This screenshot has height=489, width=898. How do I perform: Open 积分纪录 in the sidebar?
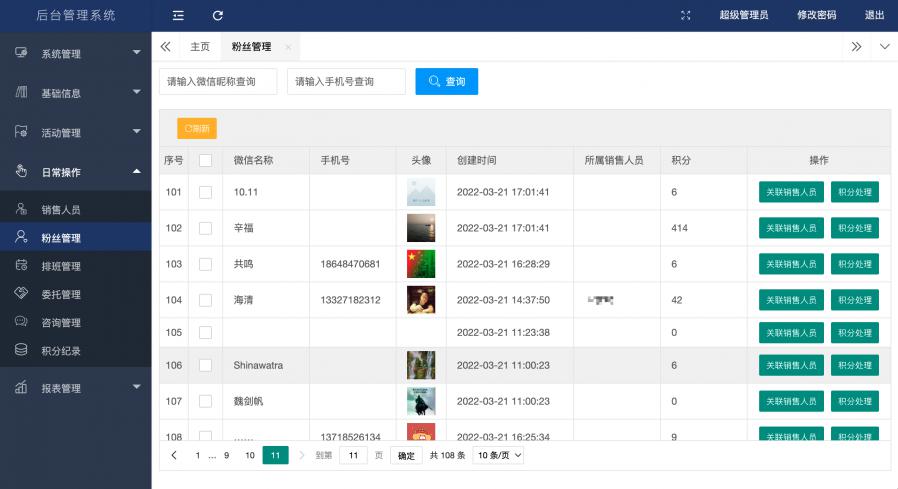click(x=60, y=351)
